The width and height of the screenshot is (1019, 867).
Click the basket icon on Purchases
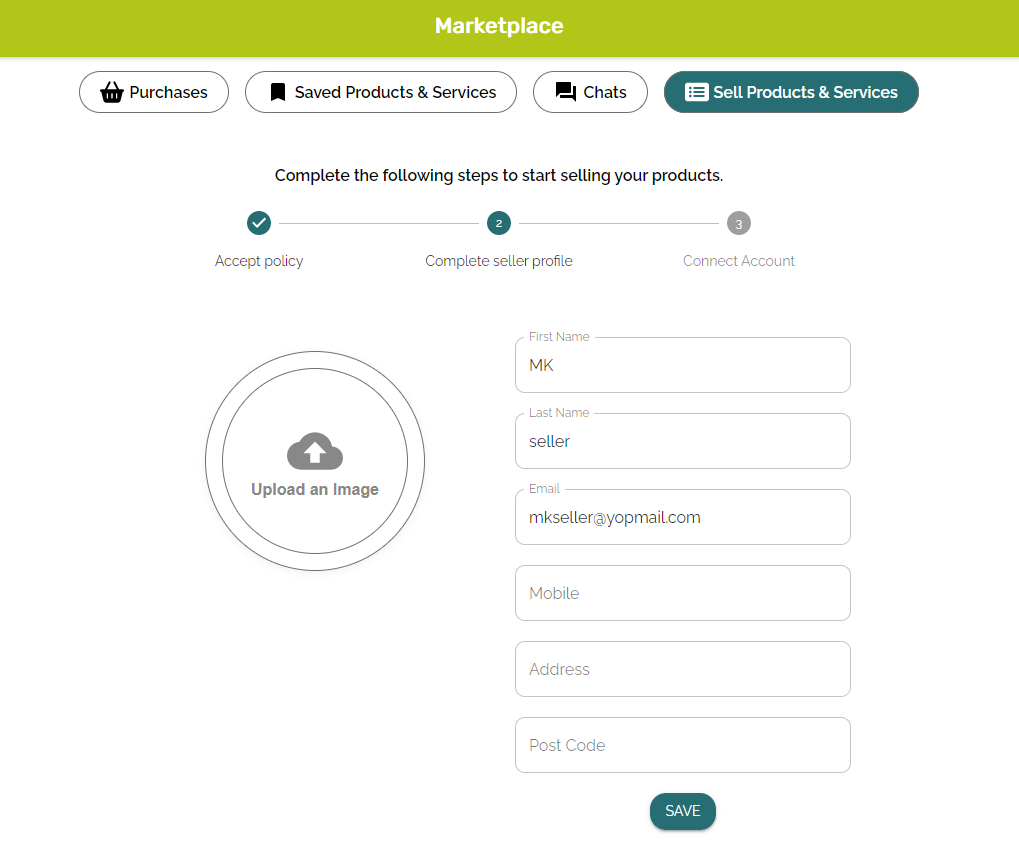(112, 92)
